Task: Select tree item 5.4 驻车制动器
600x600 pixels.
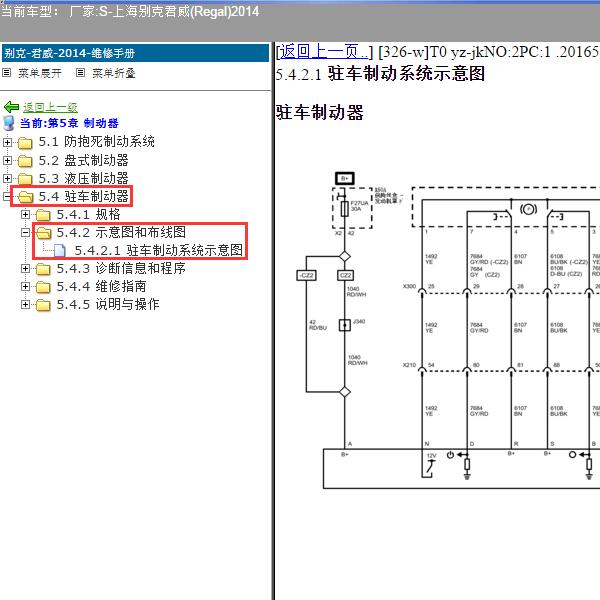Action: 83,196
